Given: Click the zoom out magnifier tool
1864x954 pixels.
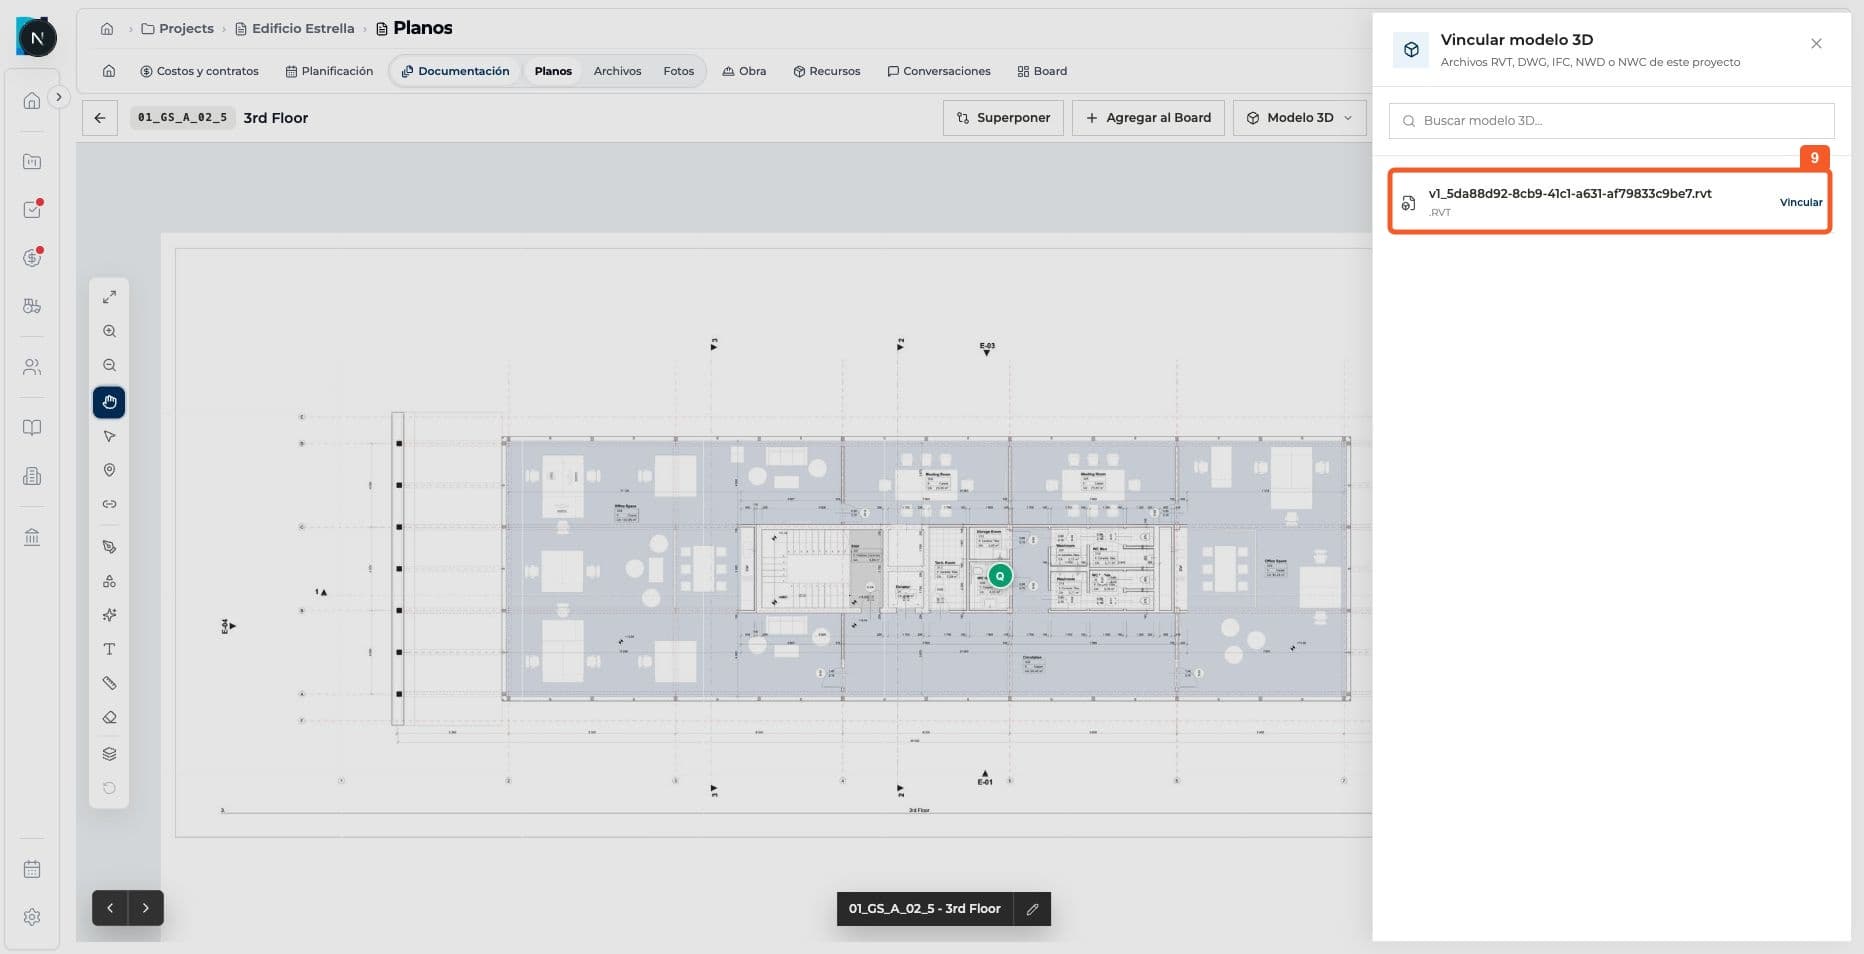Looking at the screenshot, I should tap(109, 366).
